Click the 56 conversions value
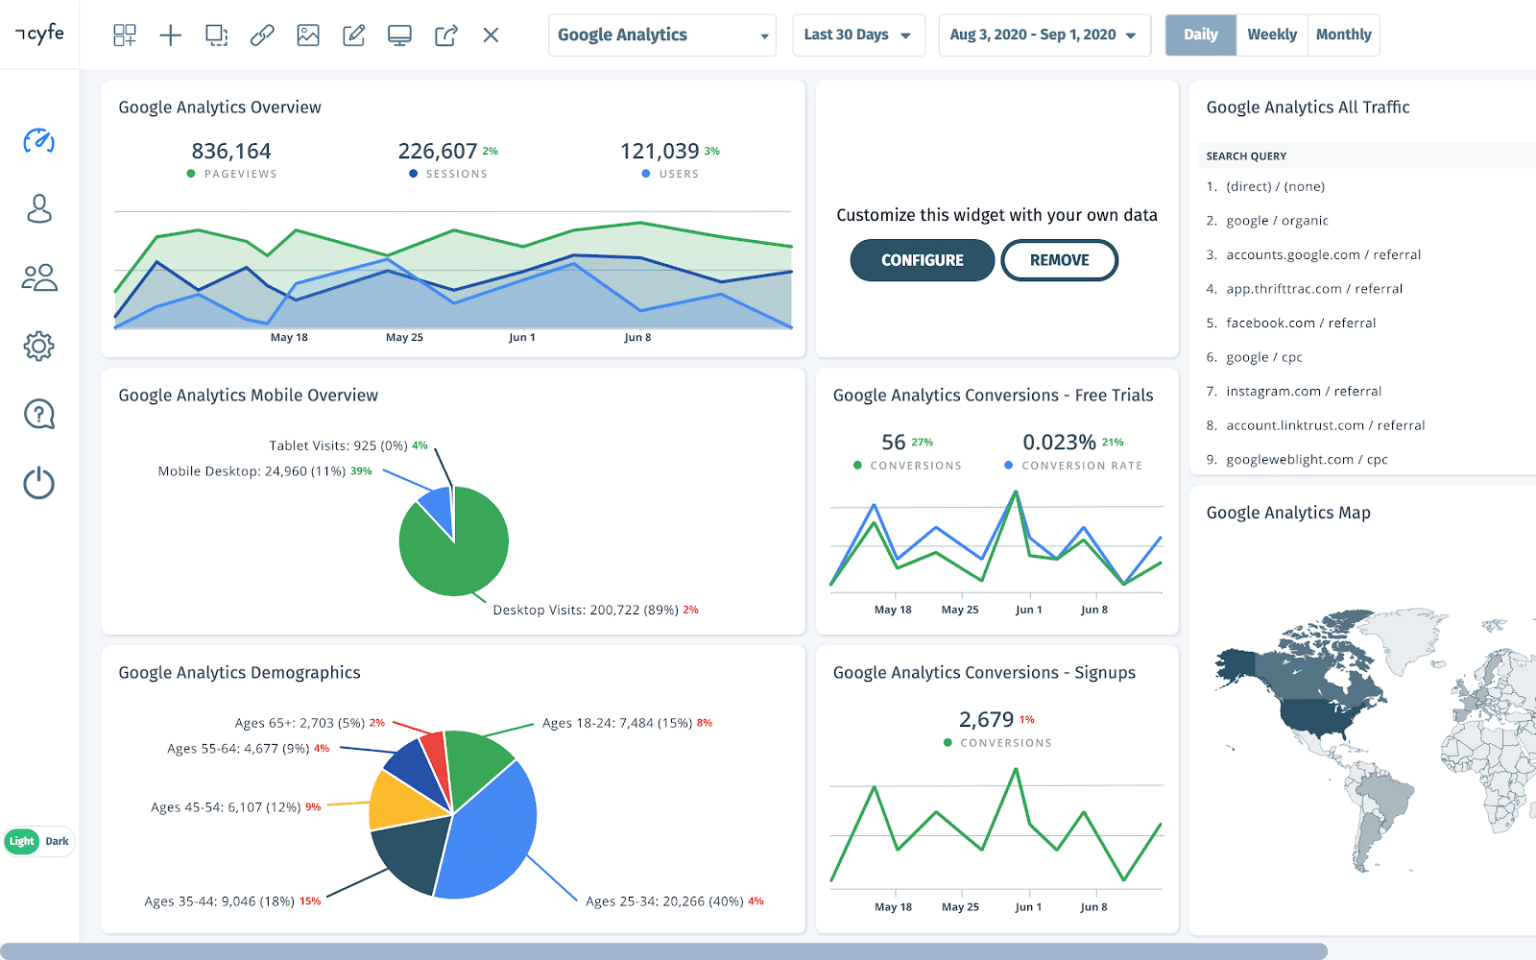 tap(893, 442)
